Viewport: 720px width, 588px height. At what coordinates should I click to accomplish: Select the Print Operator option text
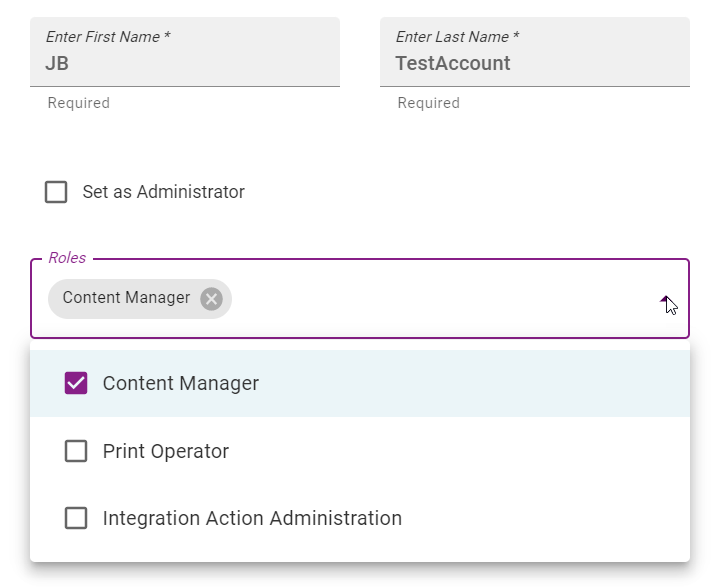(x=166, y=451)
